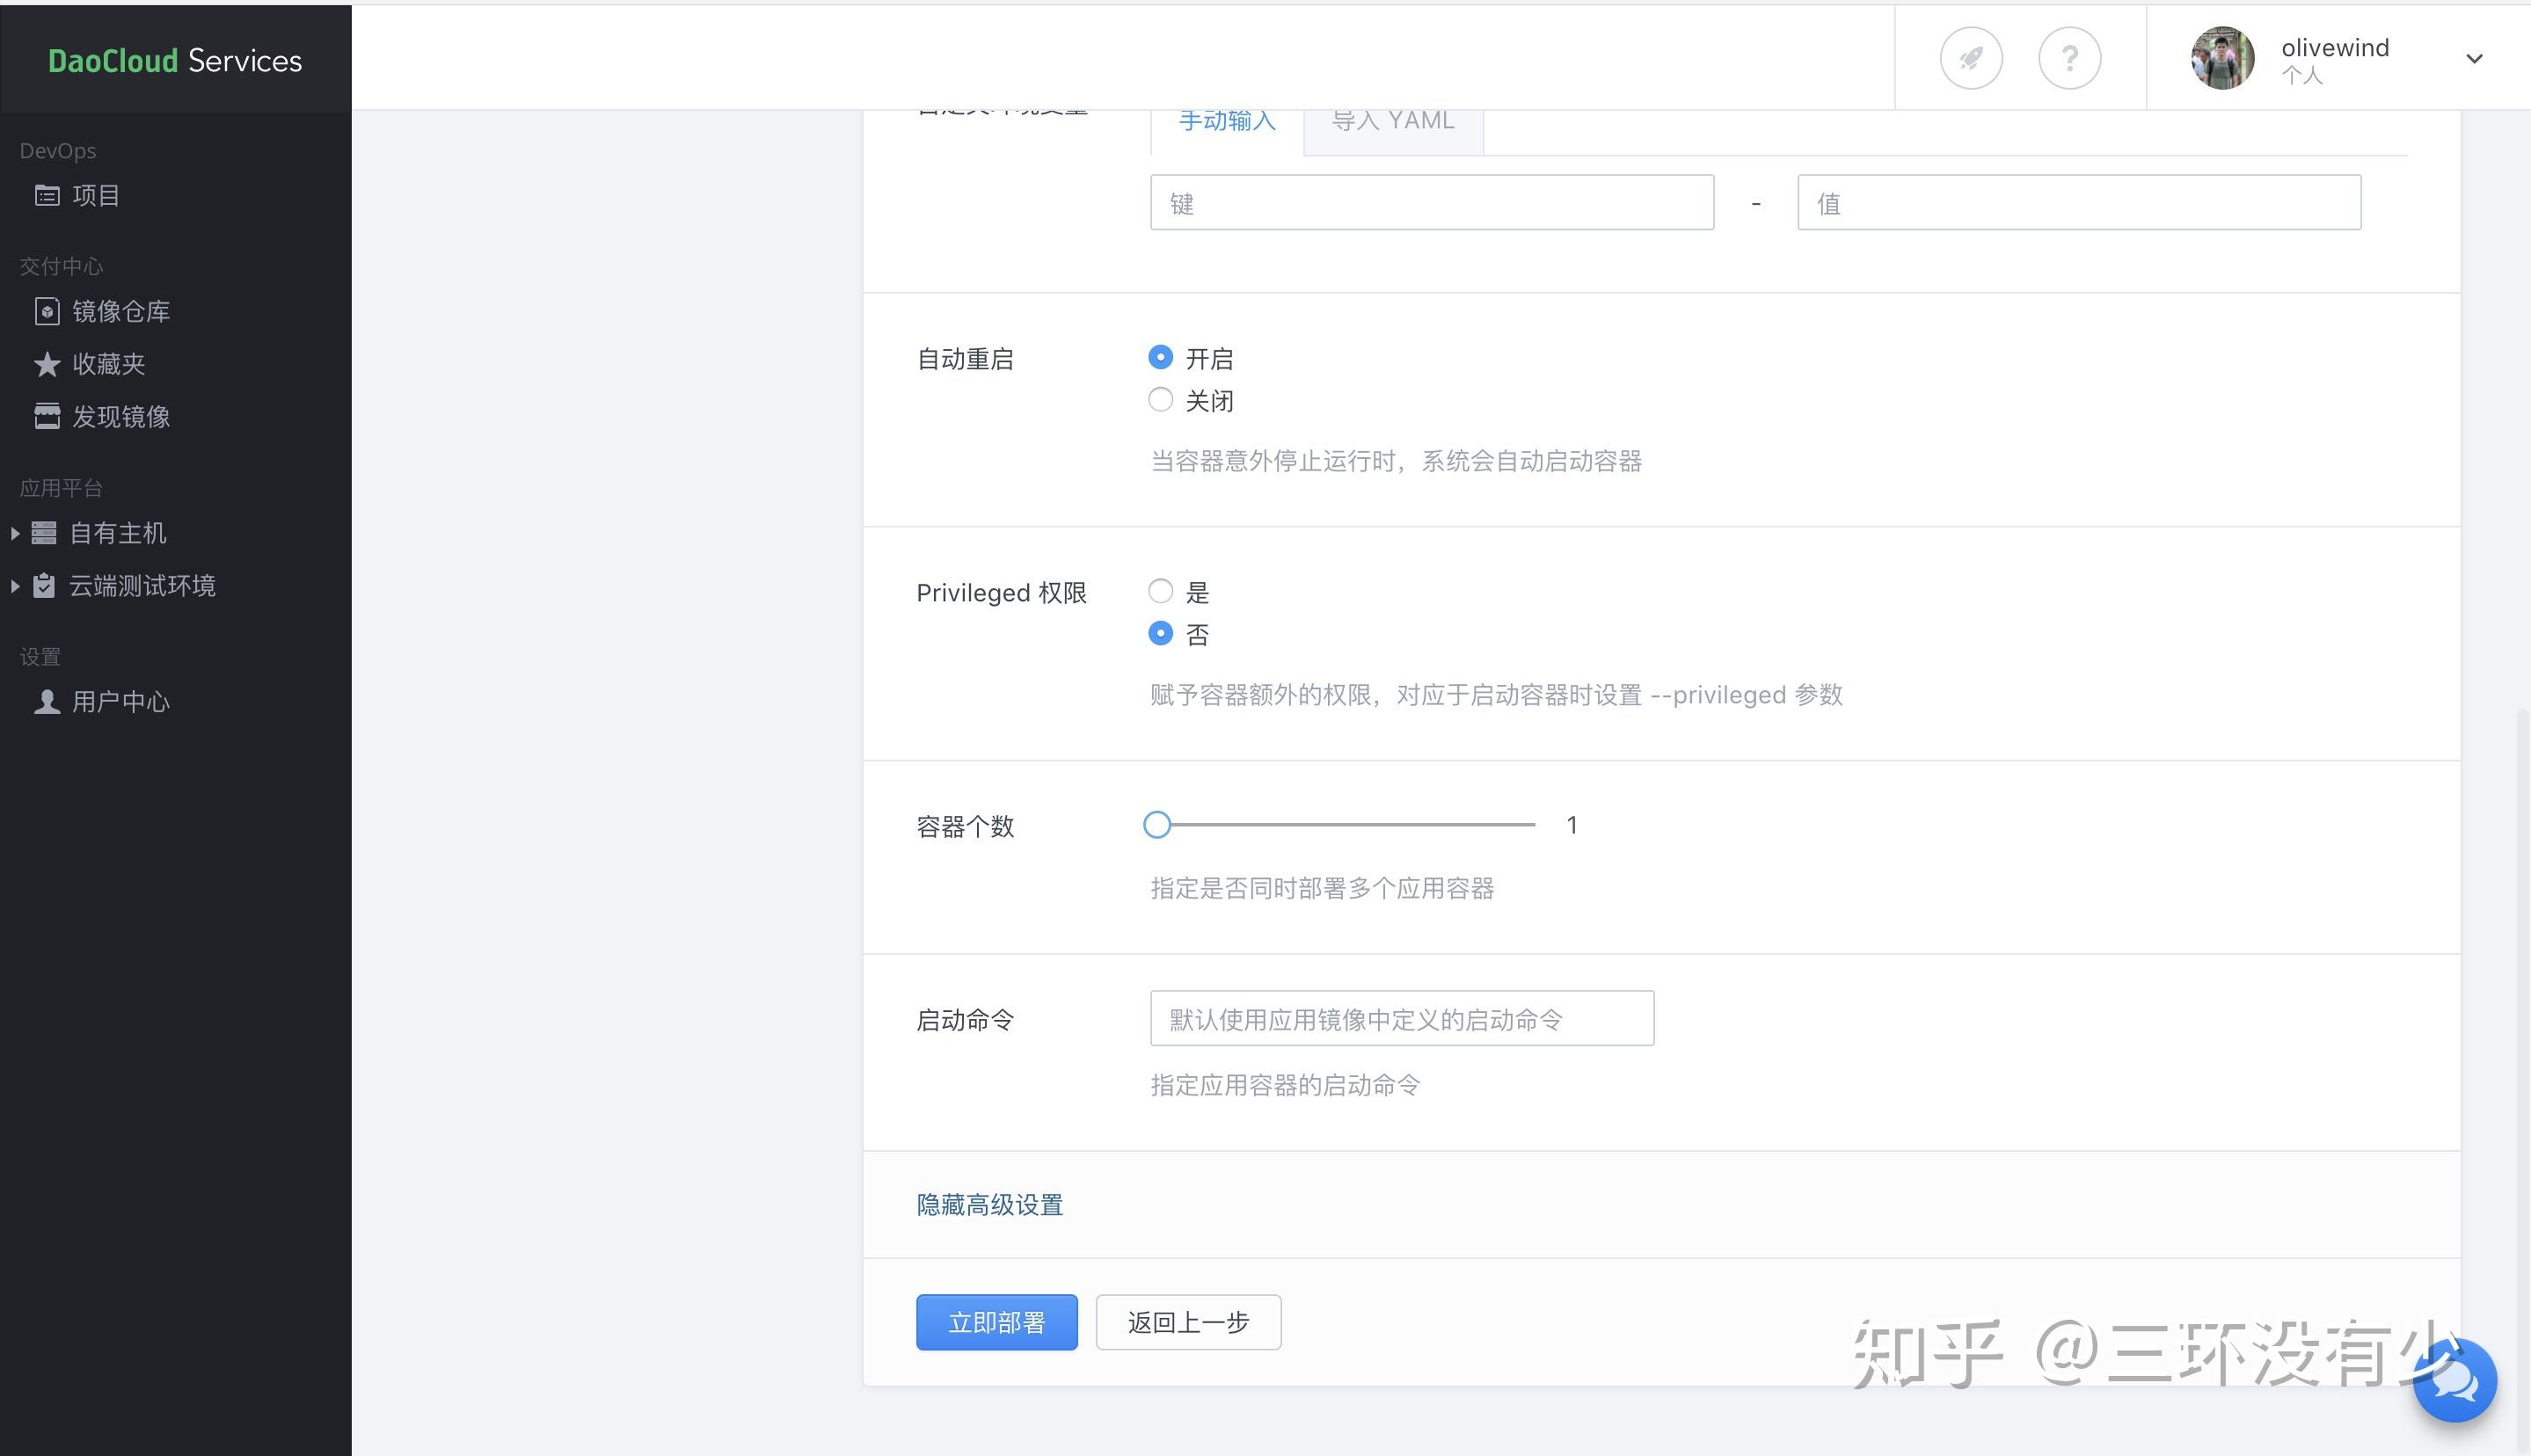Viewport: 2531px width, 1456px height.
Task: Click the 容器个数 slider handle
Action: pyautogui.click(x=1157, y=825)
